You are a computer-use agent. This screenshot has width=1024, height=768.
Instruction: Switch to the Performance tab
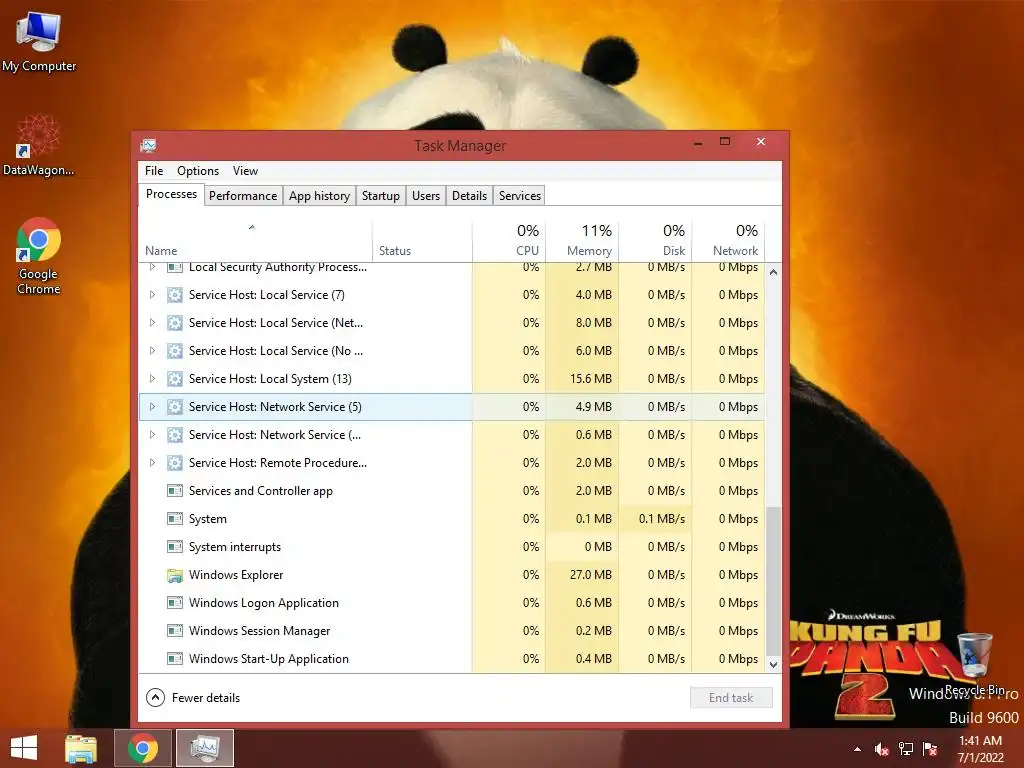[243, 196]
